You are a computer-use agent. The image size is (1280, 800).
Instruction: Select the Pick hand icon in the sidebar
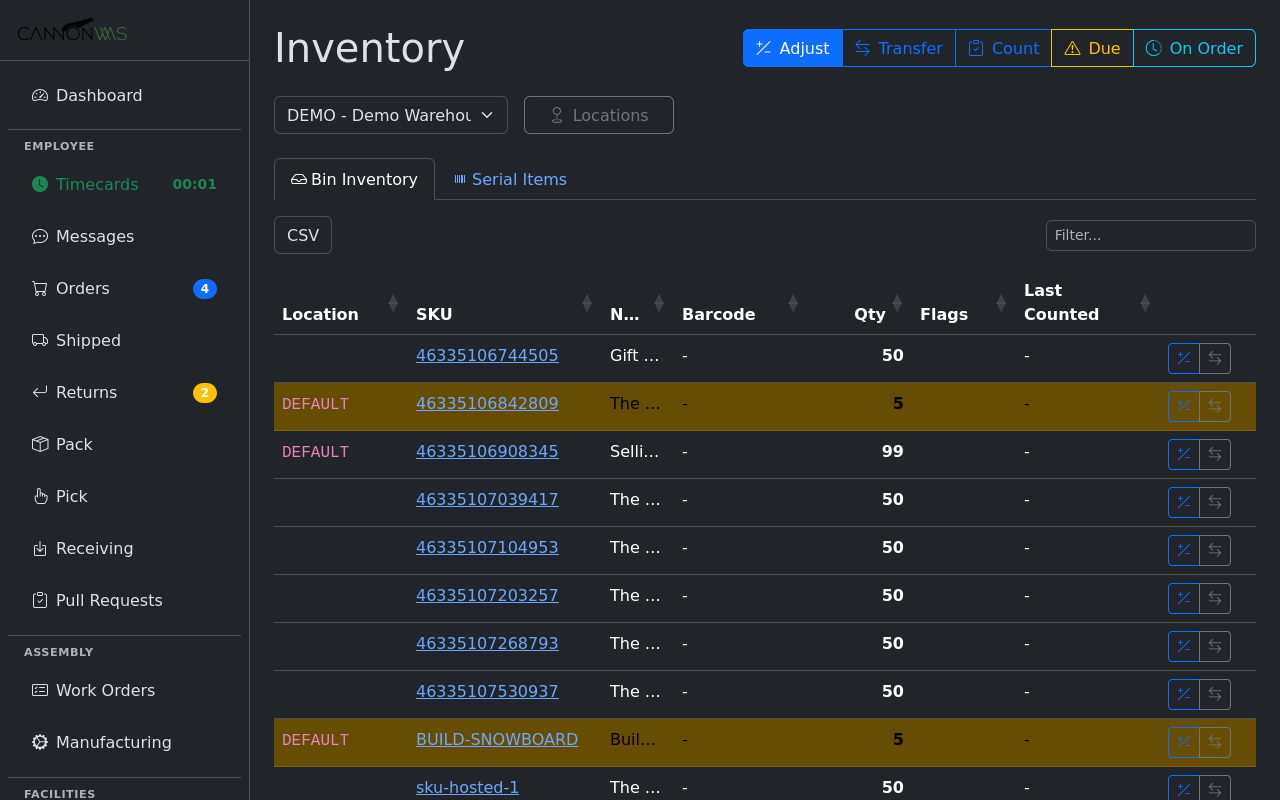tap(39, 496)
